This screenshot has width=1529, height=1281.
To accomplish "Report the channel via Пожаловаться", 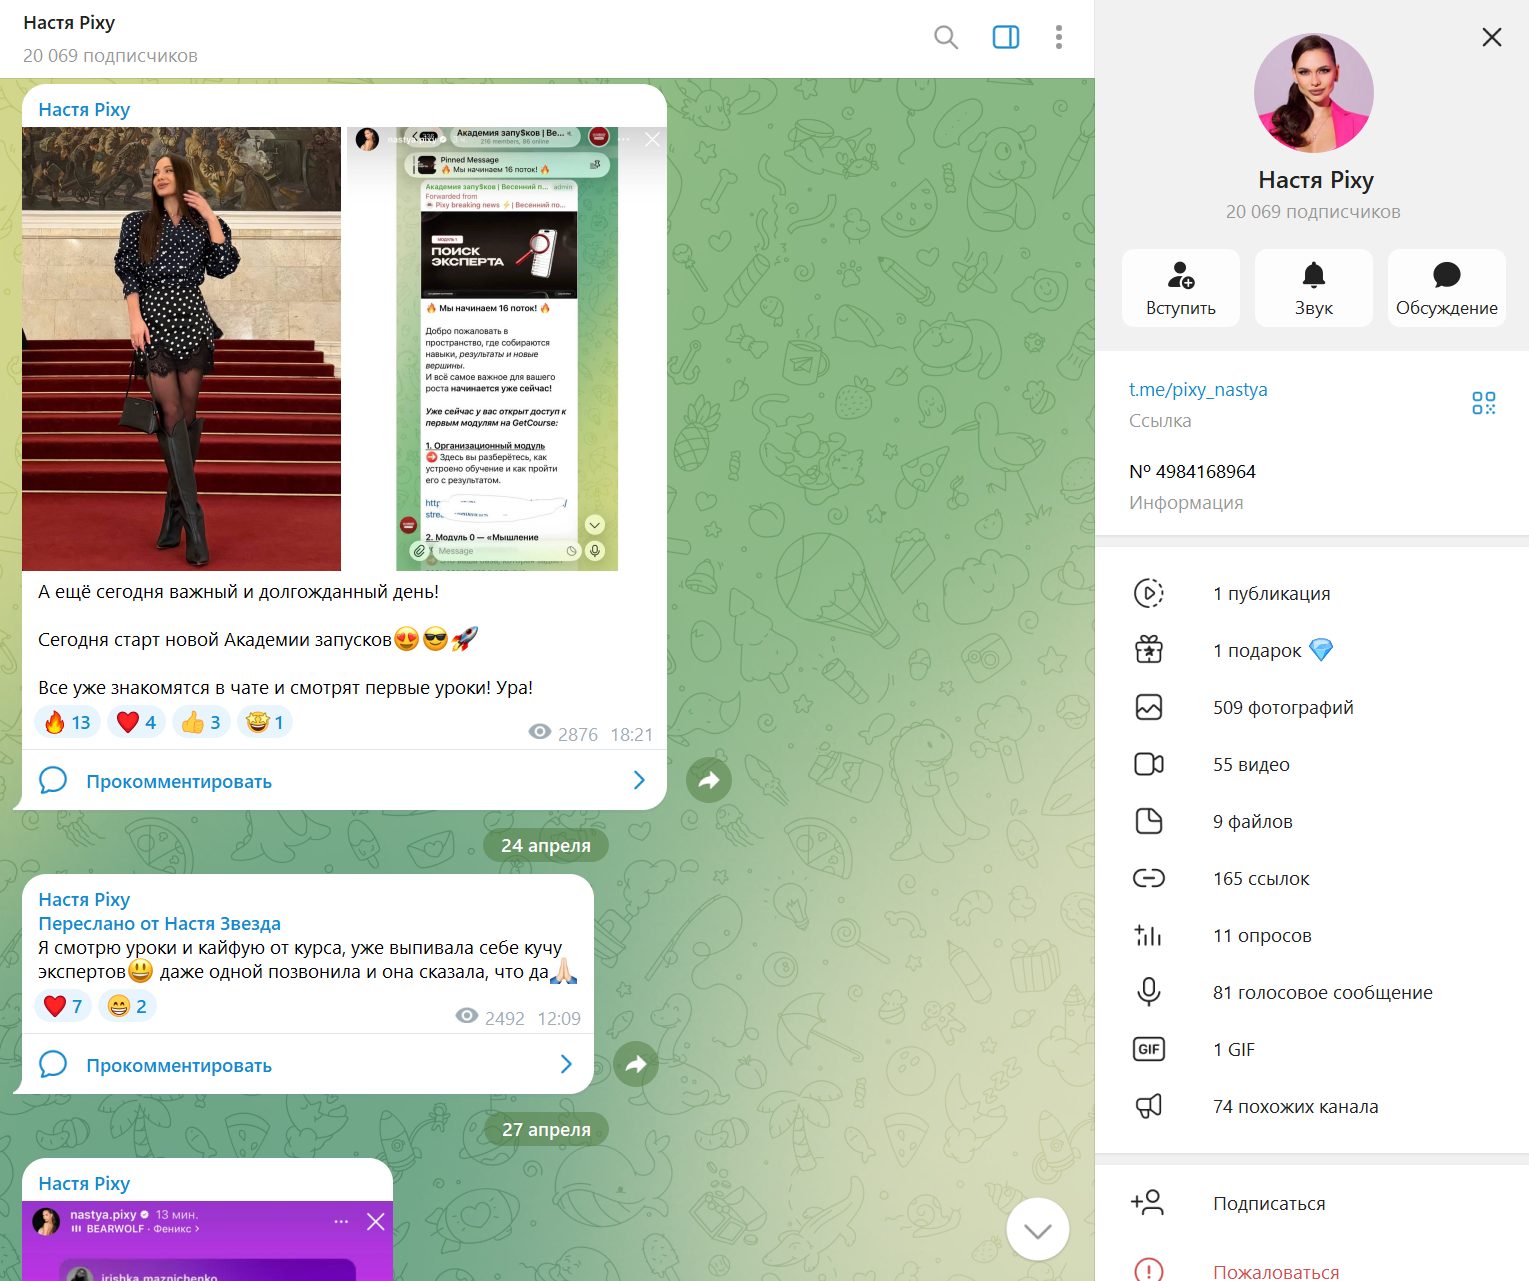I will 1276,1272.
